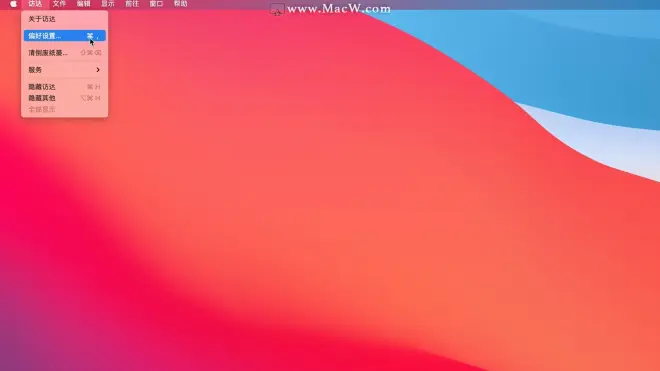660x371 pixels.
Task: Expand the 服务 submenu arrow
Action: (98, 70)
